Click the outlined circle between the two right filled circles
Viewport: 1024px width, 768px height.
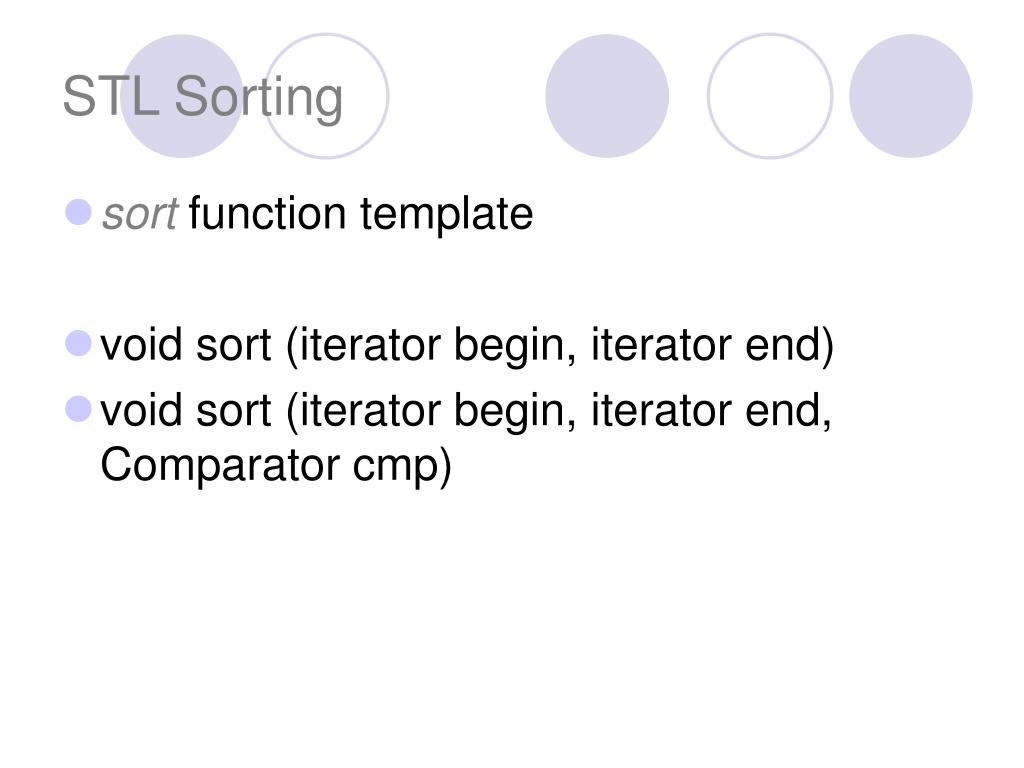click(x=770, y=96)
